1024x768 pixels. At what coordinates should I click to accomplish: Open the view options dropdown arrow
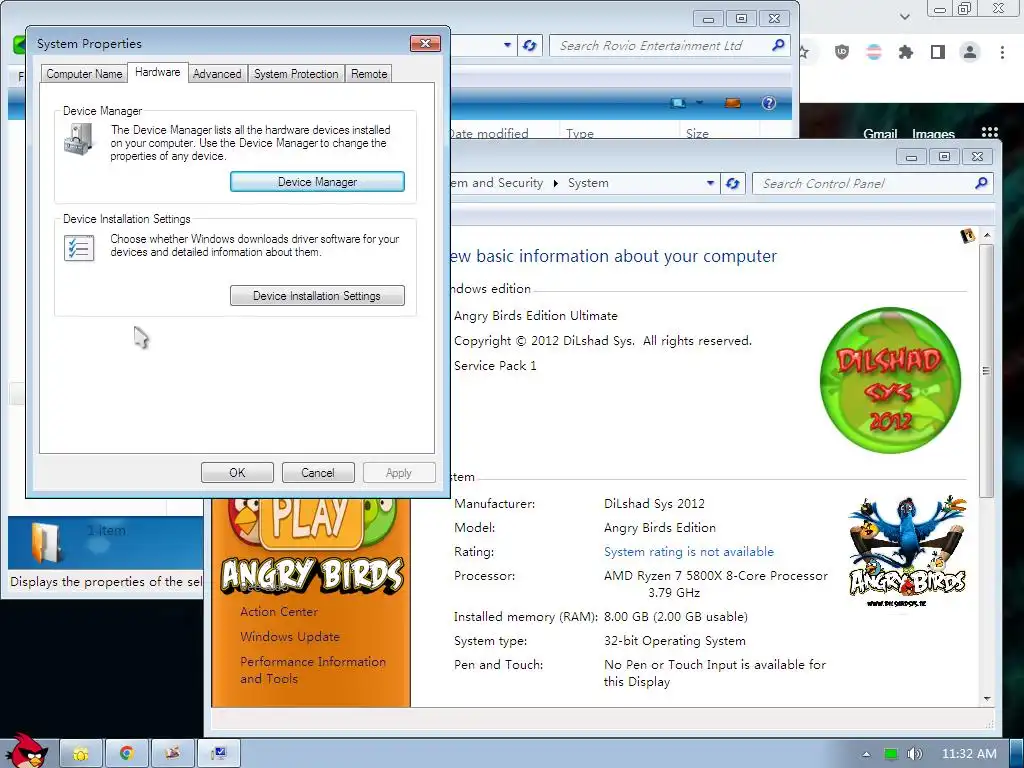699,103
